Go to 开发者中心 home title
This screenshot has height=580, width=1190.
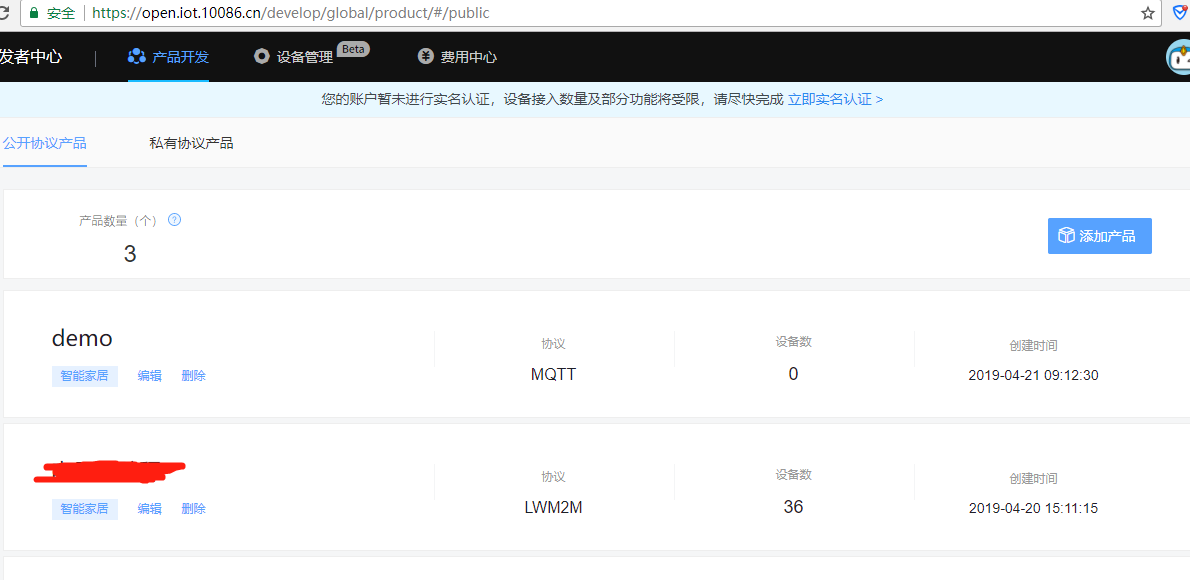(30, 56)
